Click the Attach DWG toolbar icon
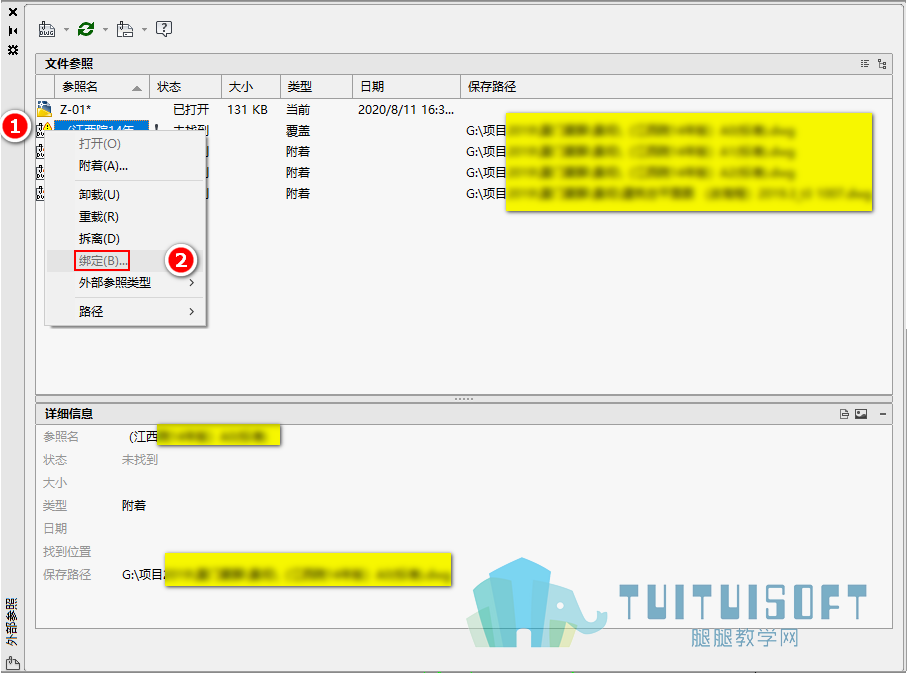 [x=47, y=29]
